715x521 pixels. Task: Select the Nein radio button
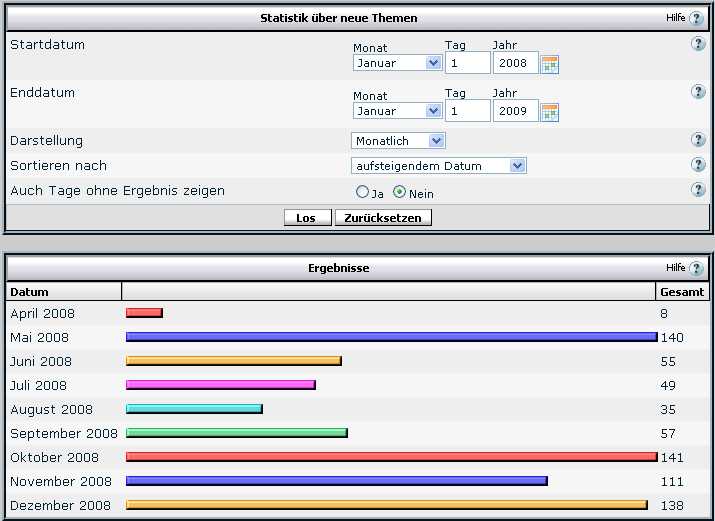point(399,192)
